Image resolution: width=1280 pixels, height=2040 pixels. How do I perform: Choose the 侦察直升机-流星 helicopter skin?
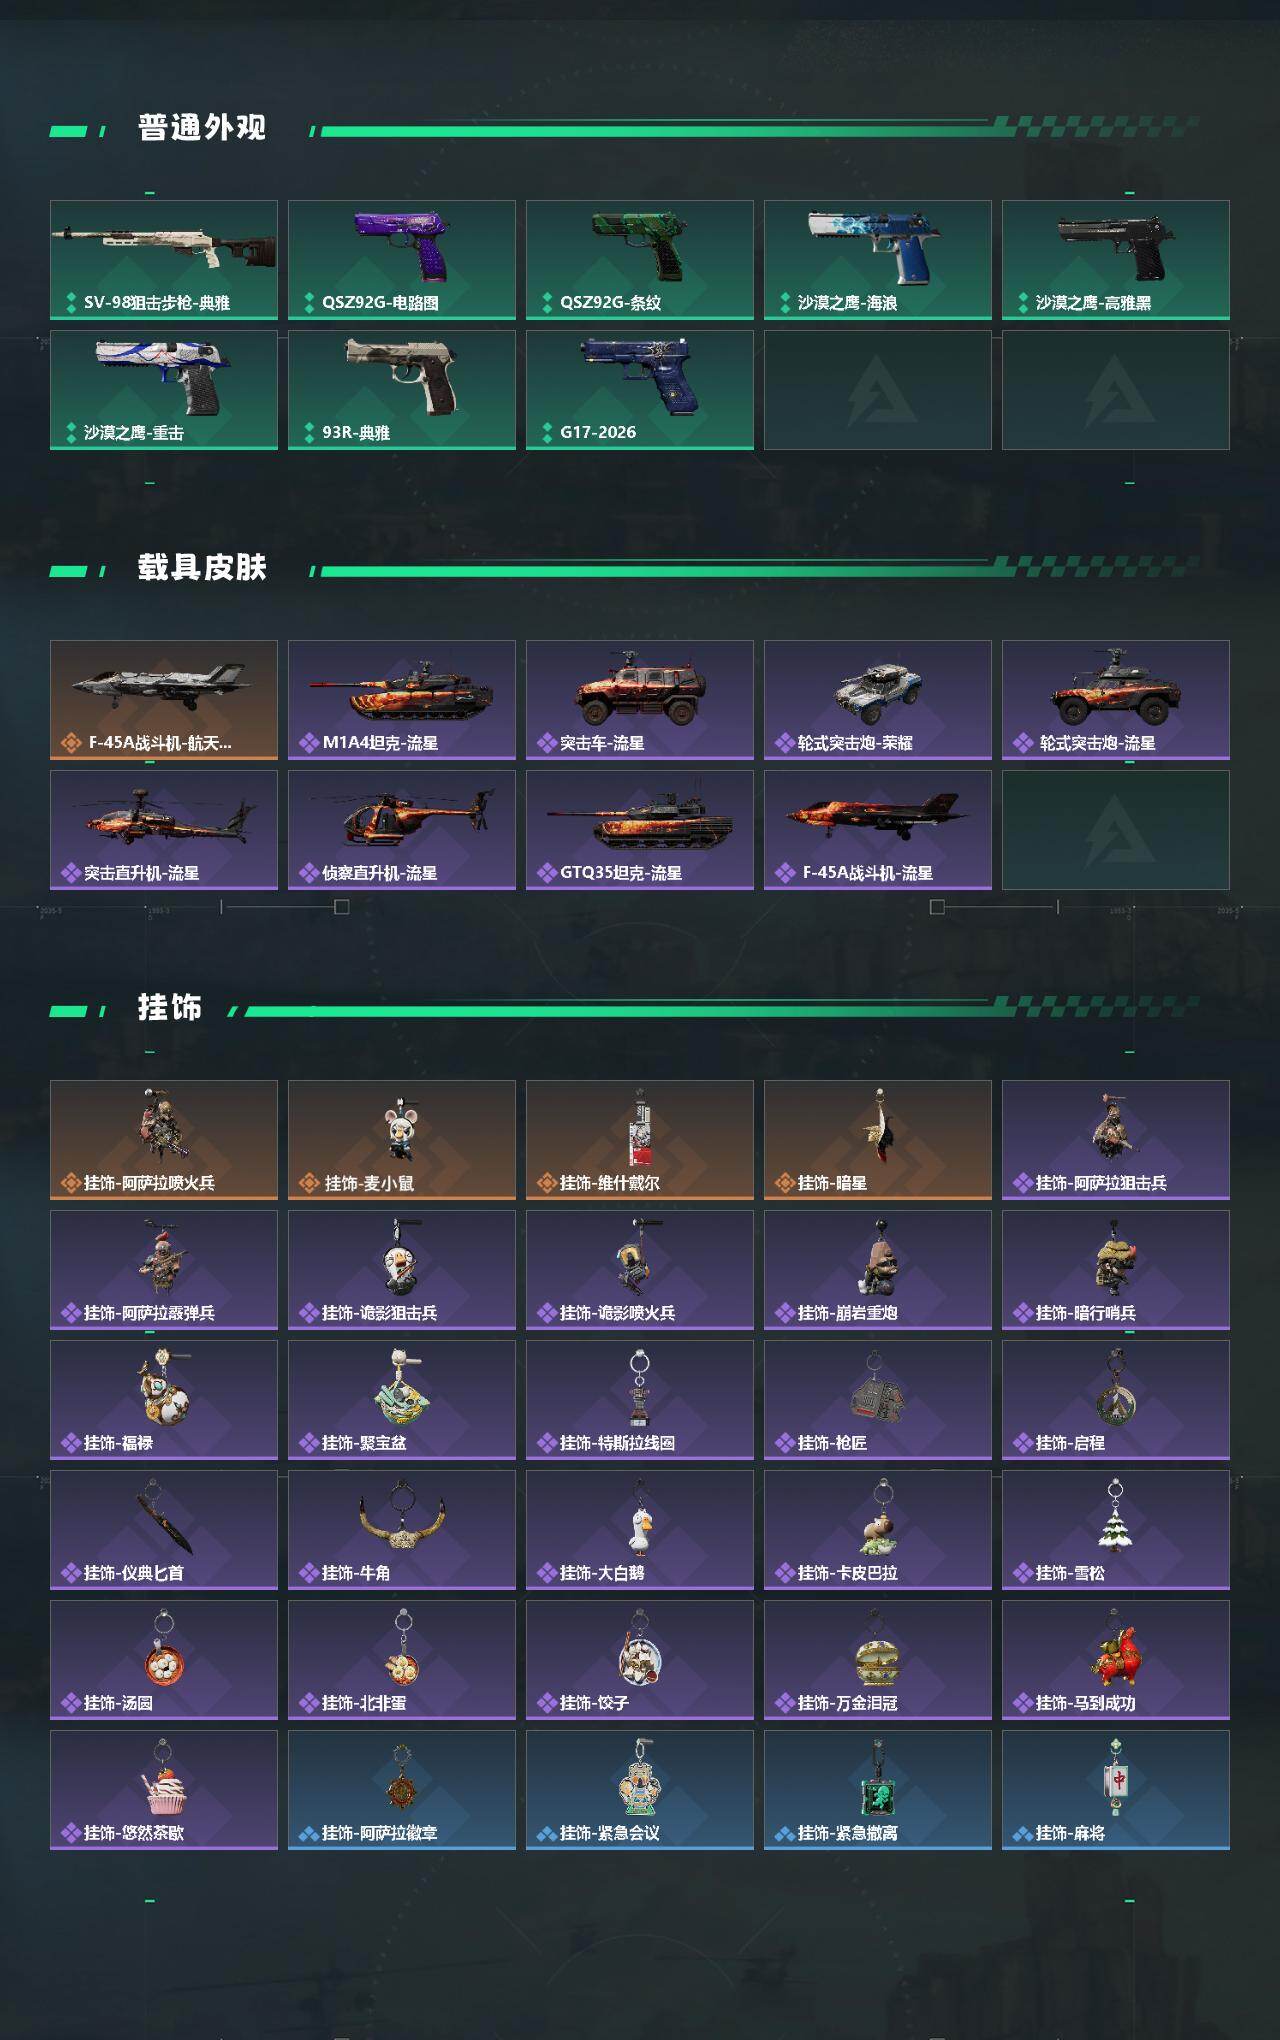point(402,830)
